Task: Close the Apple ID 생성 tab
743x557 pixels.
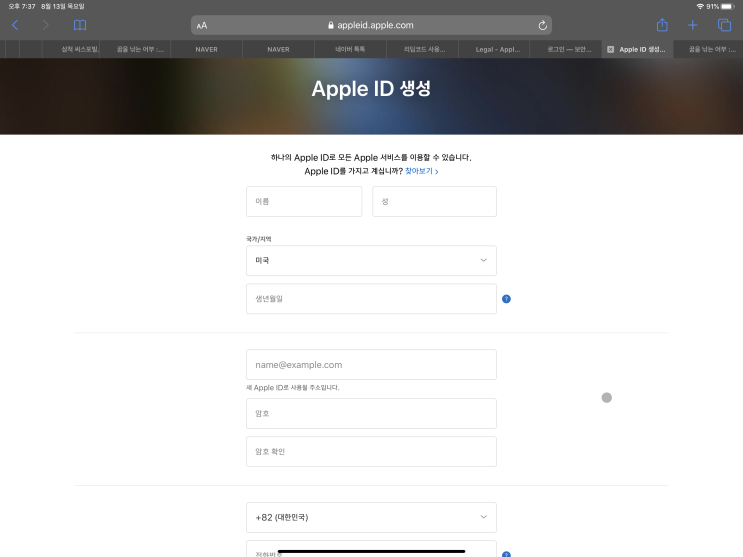Action: coord(610,49)
